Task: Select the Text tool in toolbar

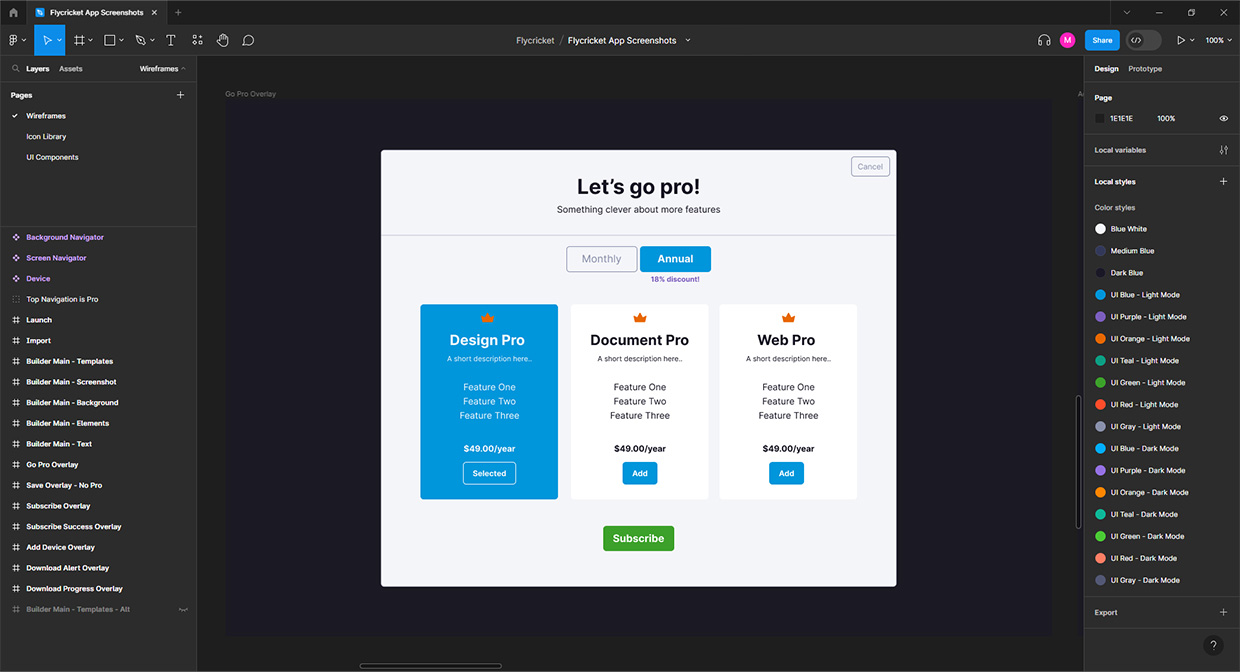Action: pos(171,40)
